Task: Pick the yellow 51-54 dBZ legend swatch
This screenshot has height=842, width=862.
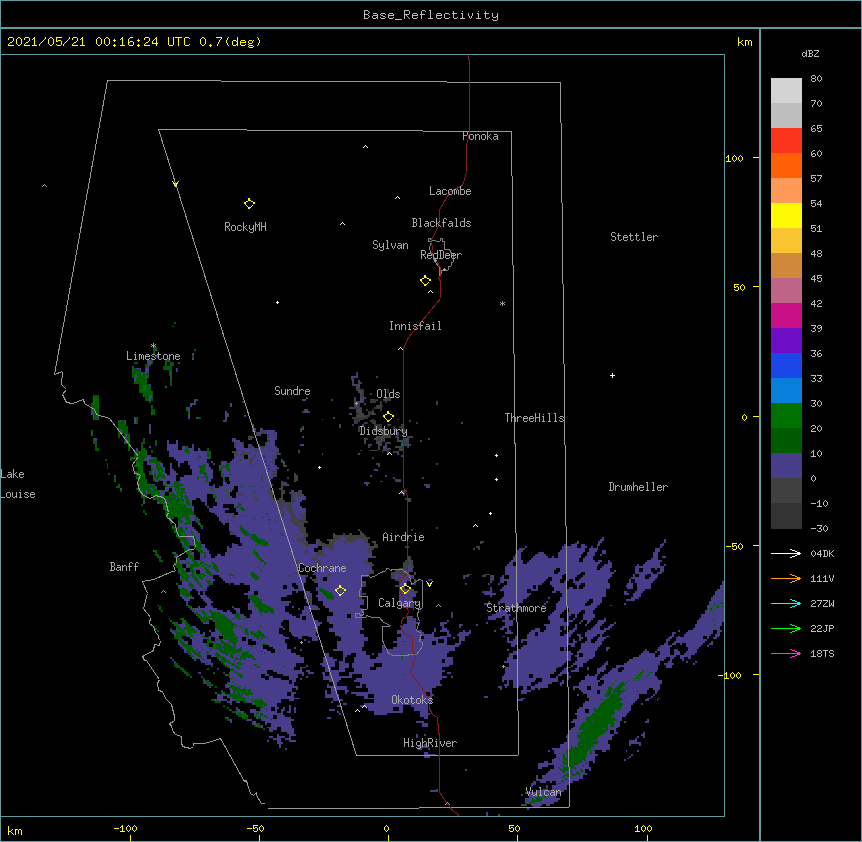Action: [x=786, y=215]
